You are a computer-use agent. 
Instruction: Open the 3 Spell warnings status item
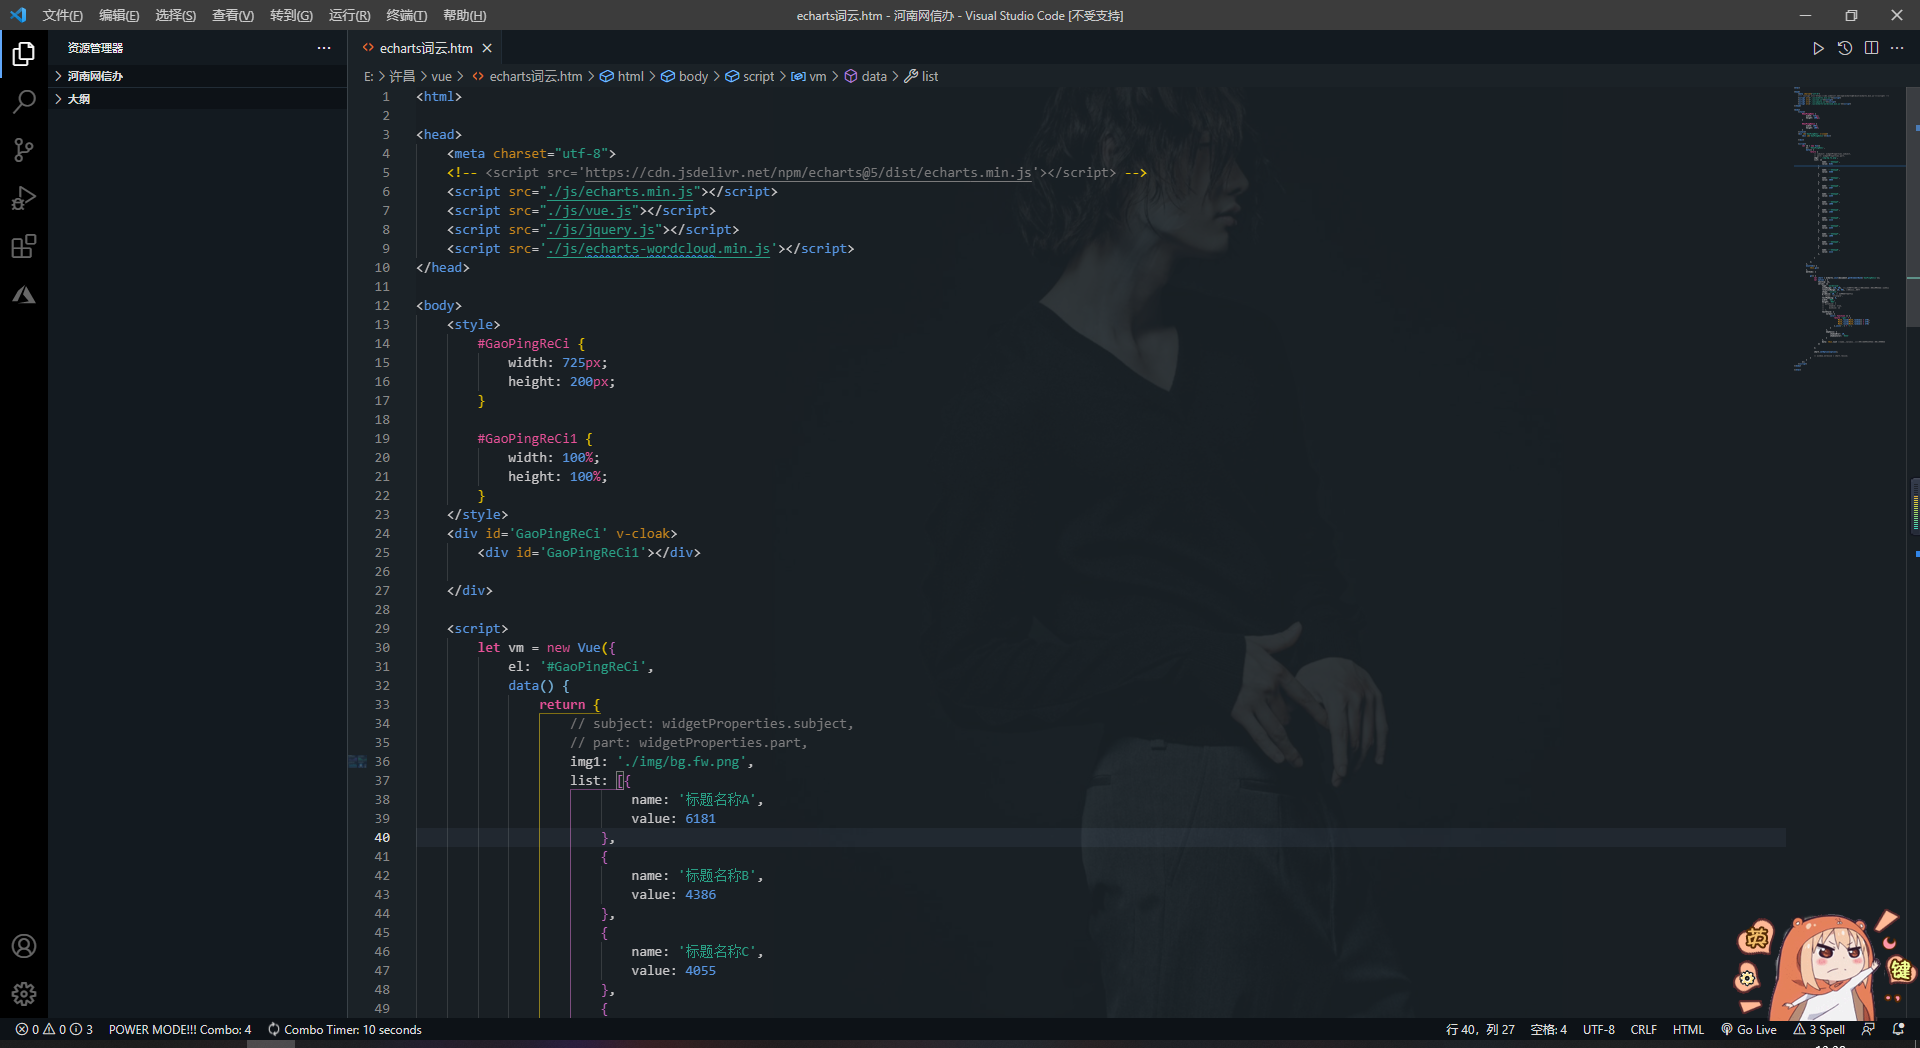click(1819, 1029)
